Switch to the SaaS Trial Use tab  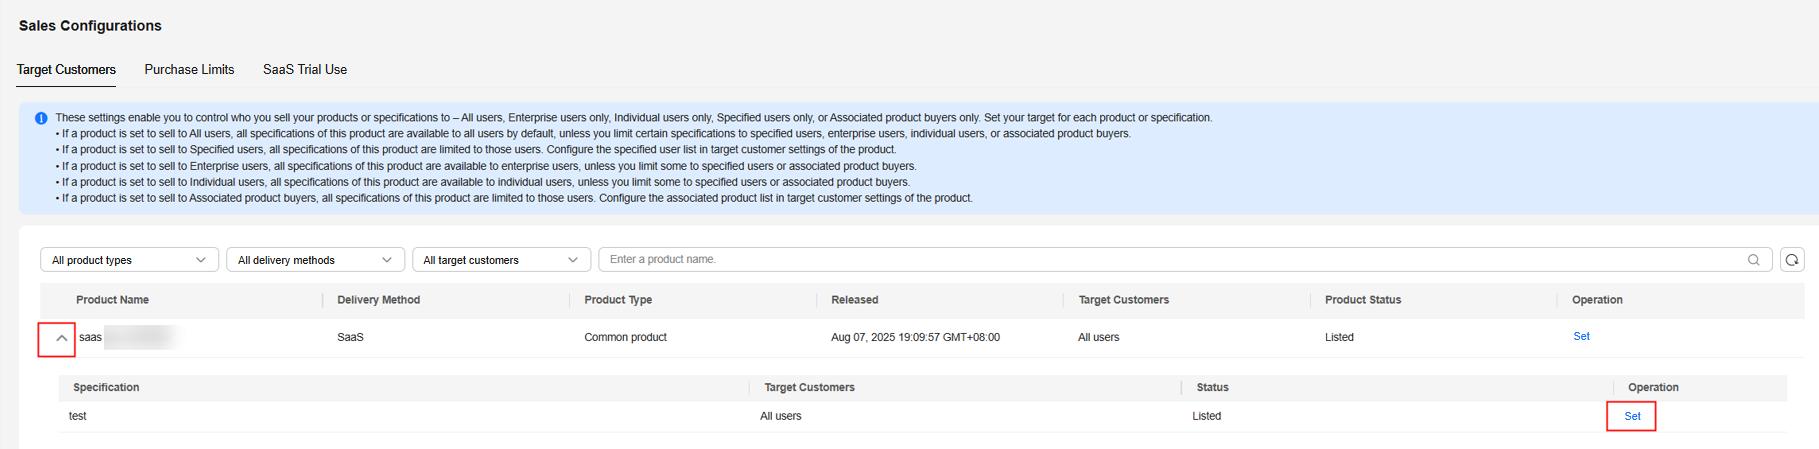[305, 70]
